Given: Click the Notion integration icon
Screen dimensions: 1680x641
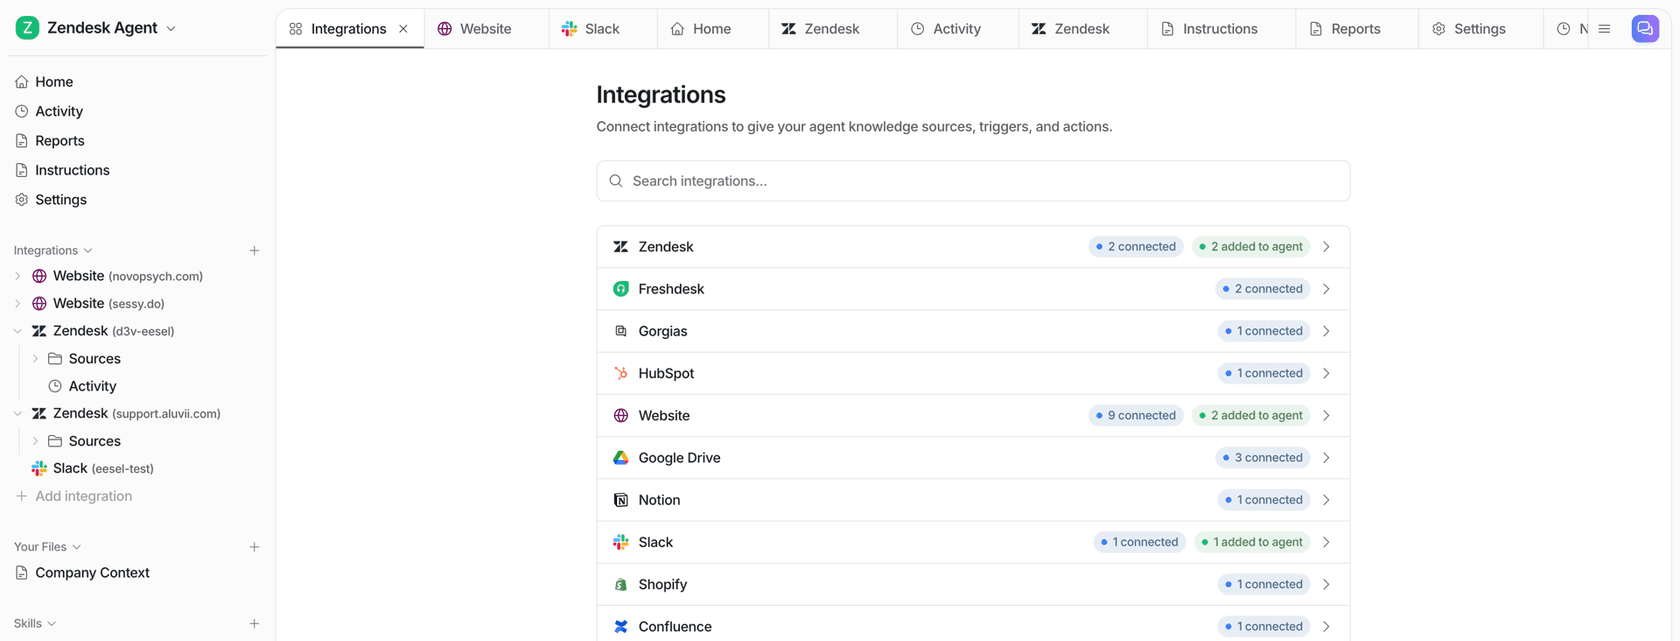Looking at the screenshot, I should click(621, 500).
